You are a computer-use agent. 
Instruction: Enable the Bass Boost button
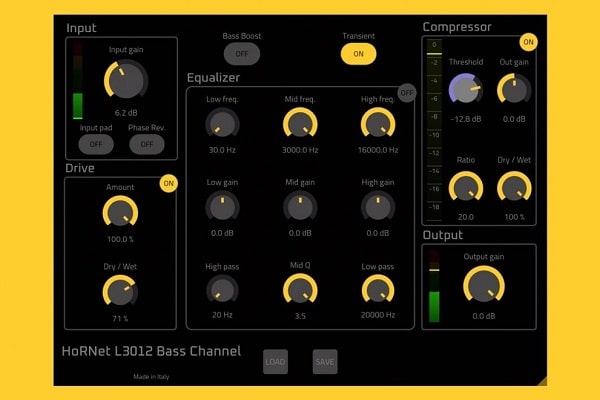click(241, 54)
